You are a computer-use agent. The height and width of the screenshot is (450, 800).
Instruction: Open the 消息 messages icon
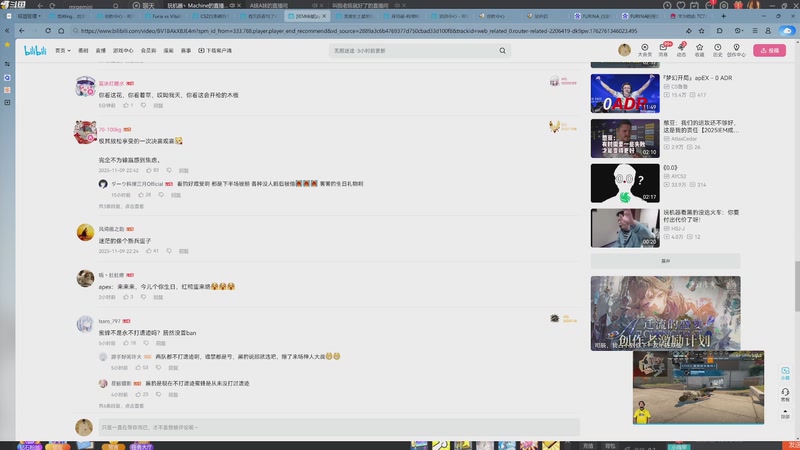663,50
